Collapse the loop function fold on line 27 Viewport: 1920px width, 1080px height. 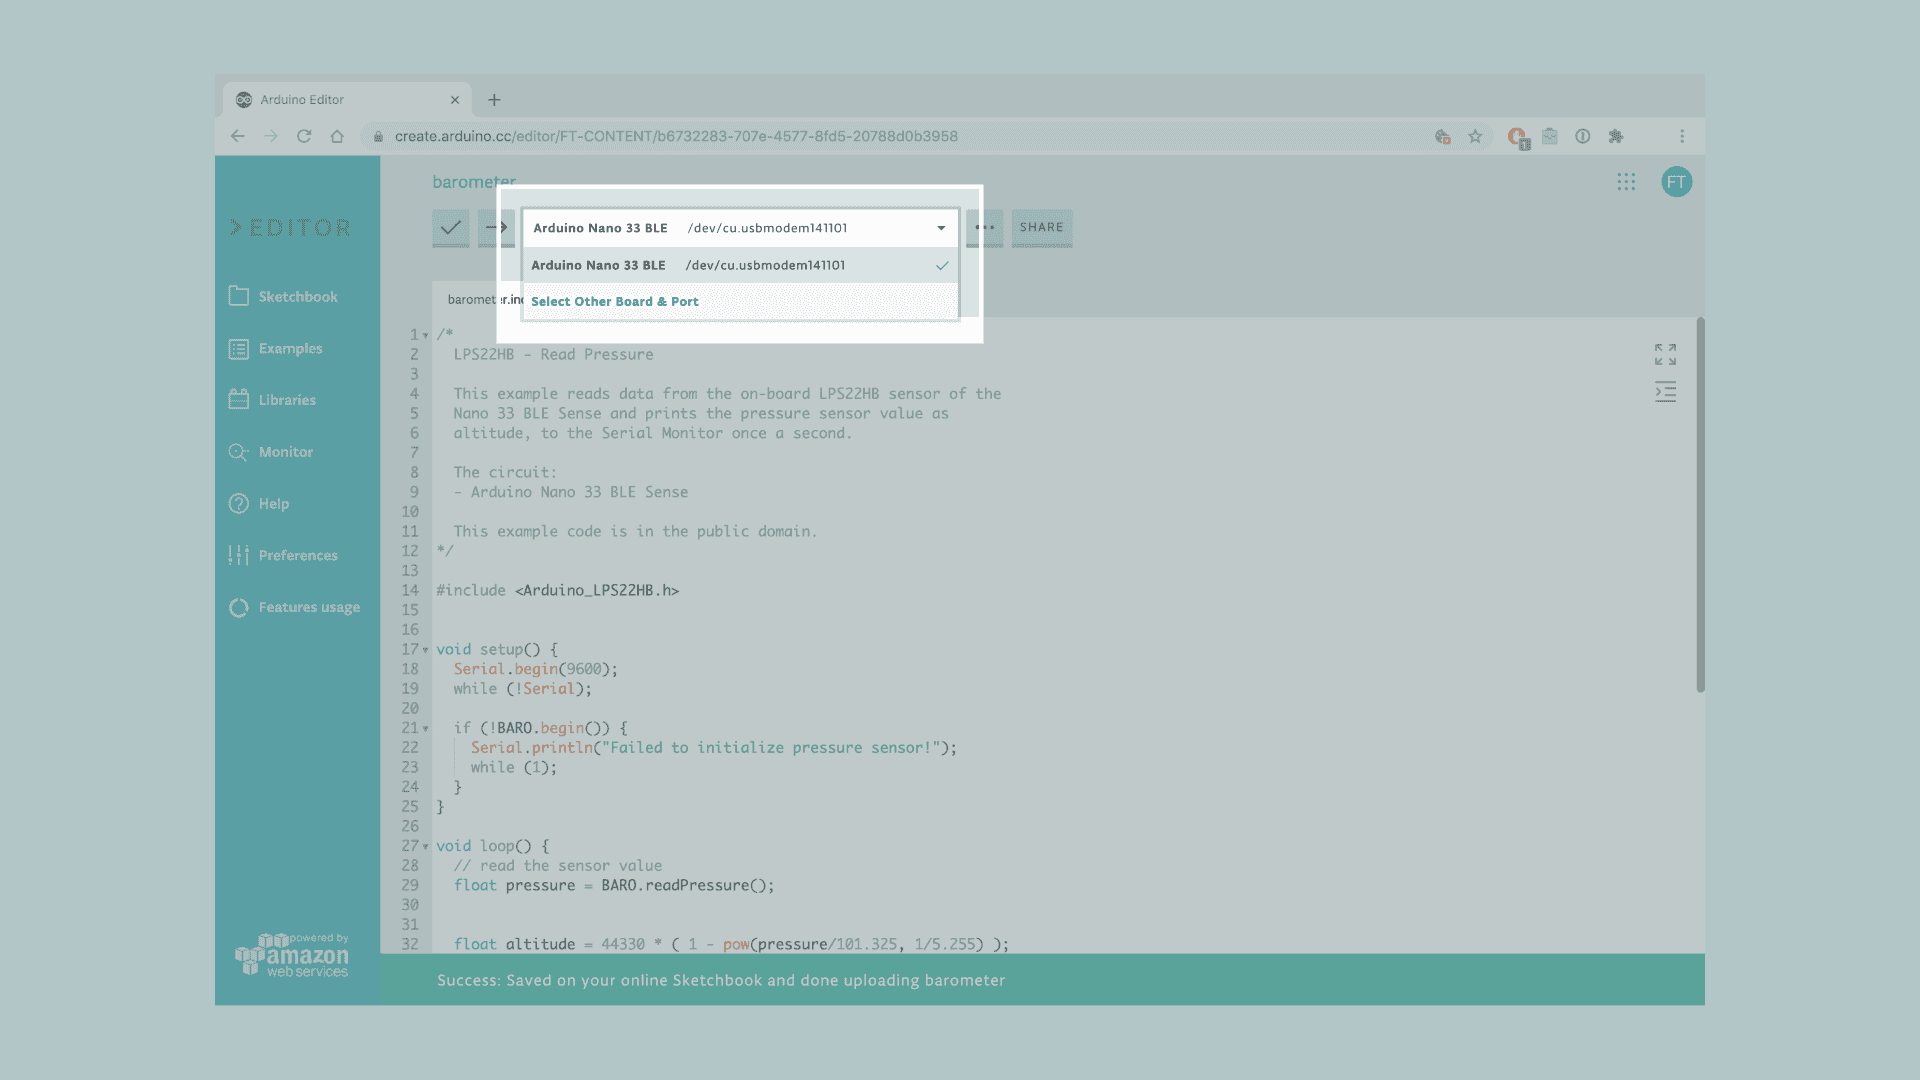426,847
